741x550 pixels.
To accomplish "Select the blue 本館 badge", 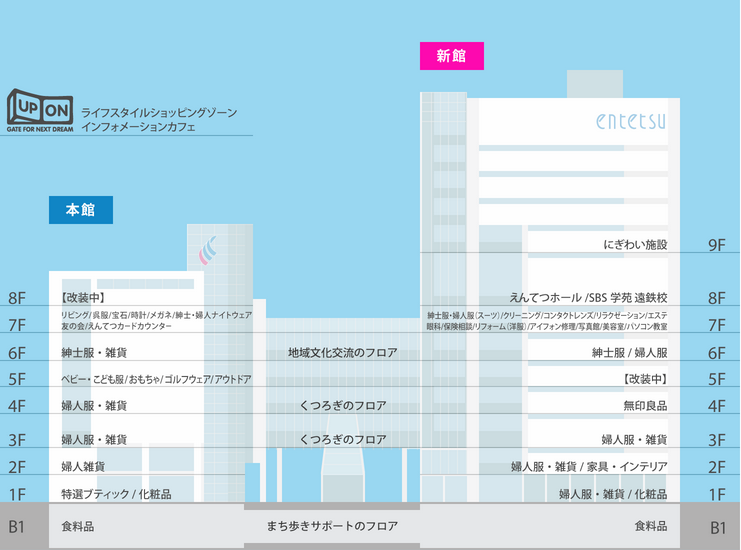I will coord(80,210).
